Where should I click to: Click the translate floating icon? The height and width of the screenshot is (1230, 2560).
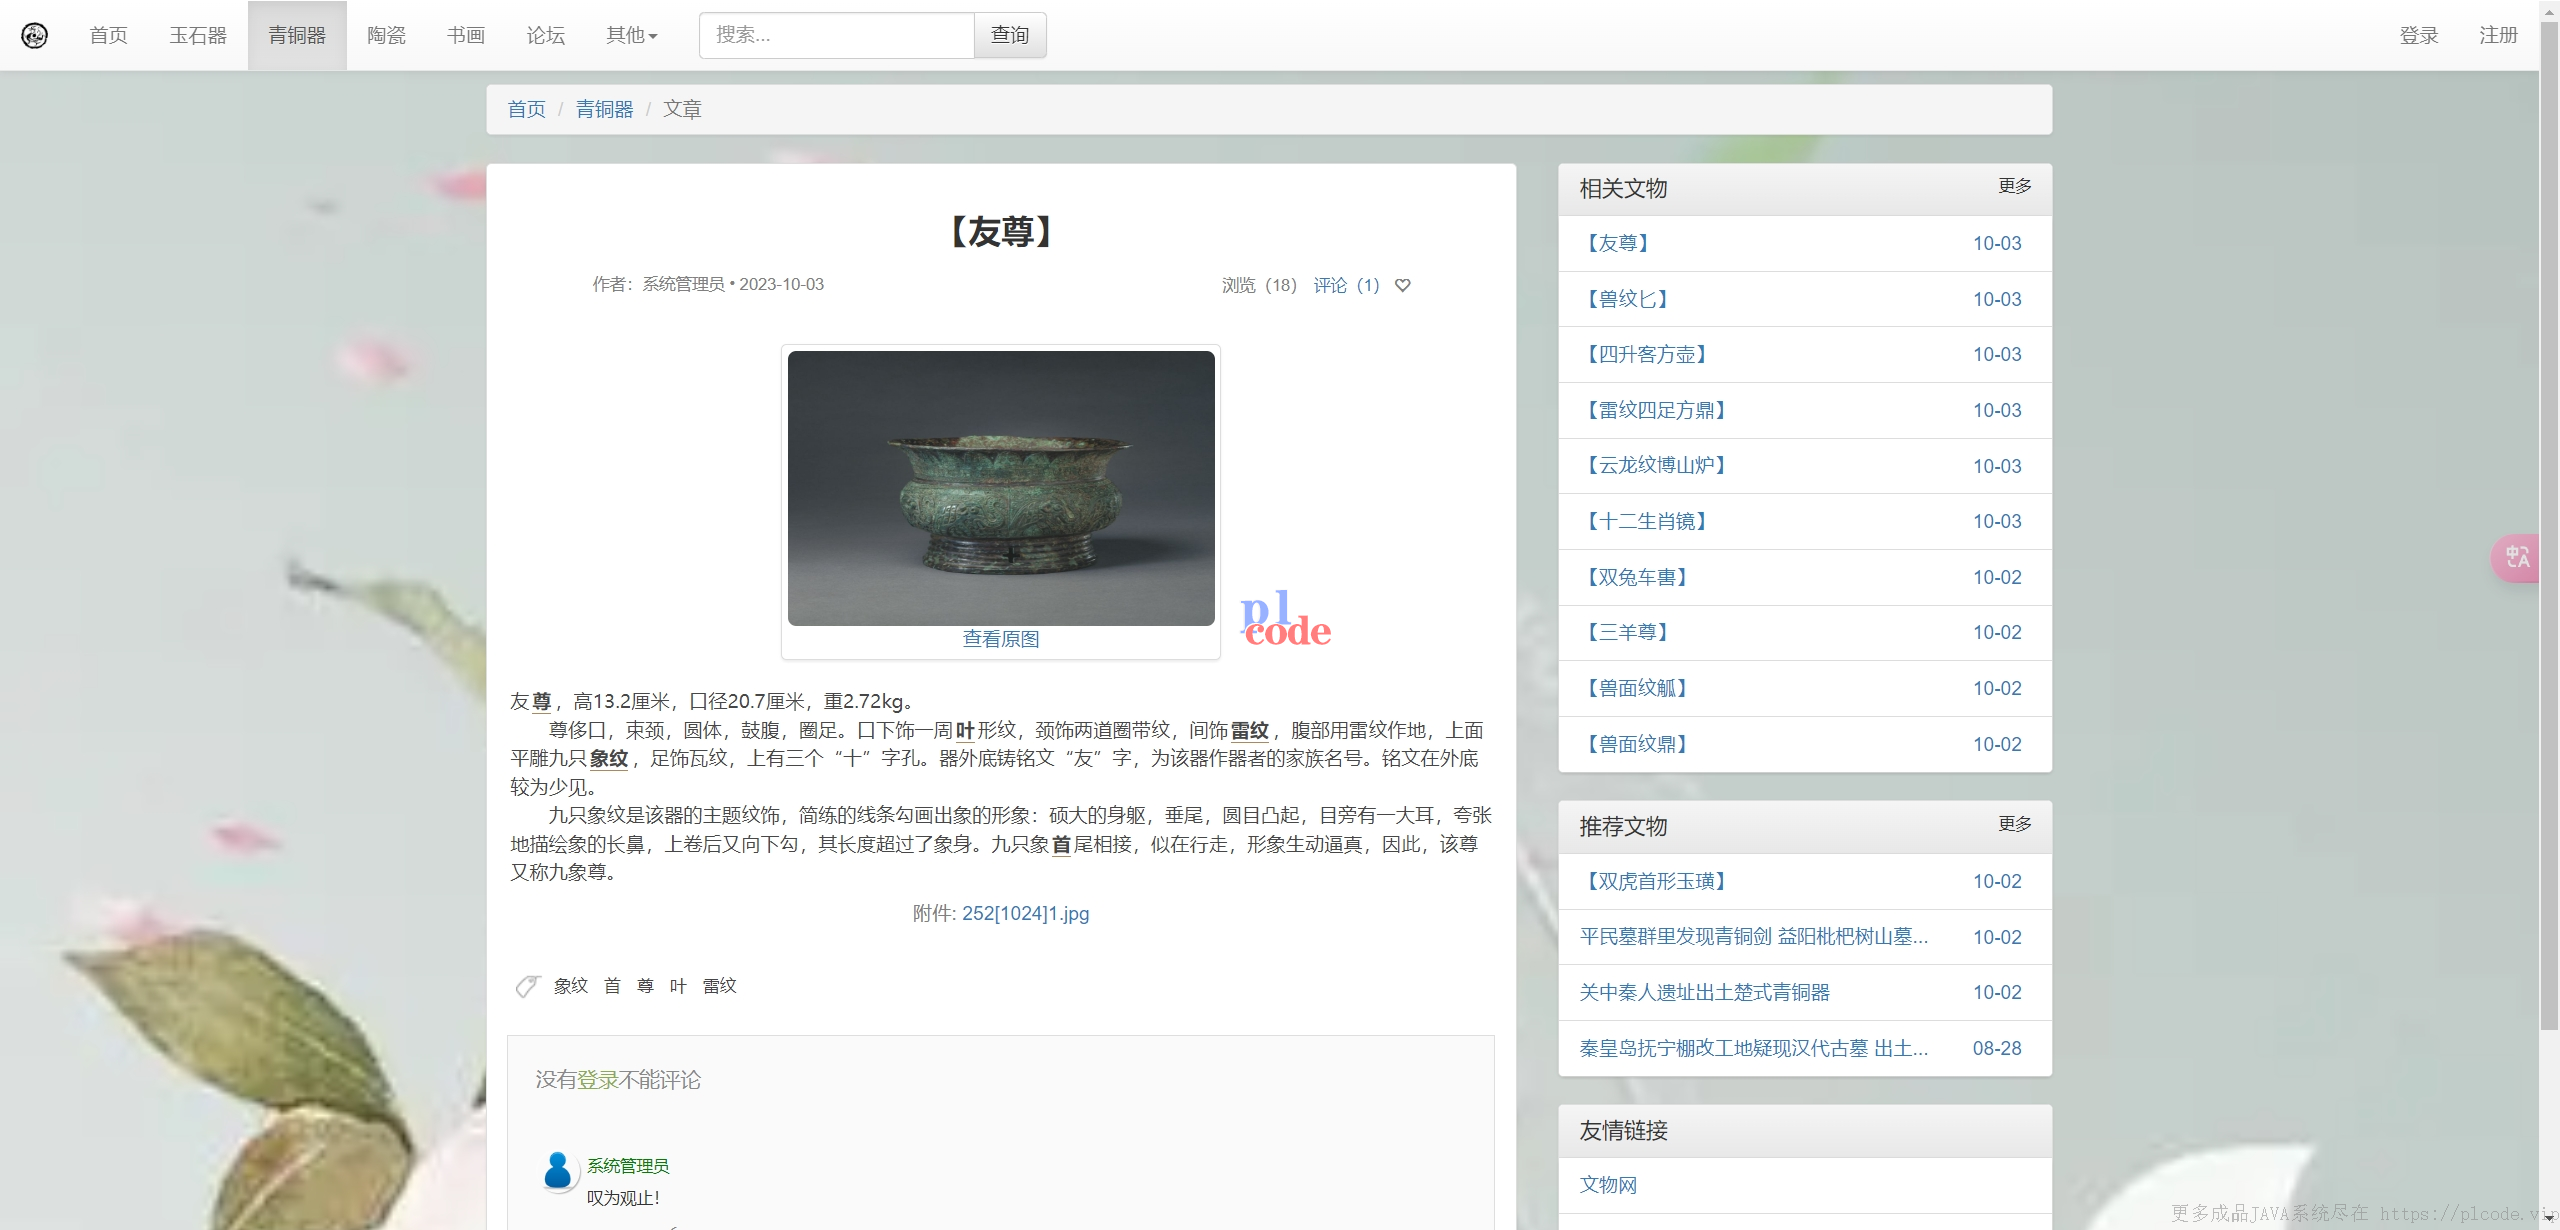pos(2517,558)
